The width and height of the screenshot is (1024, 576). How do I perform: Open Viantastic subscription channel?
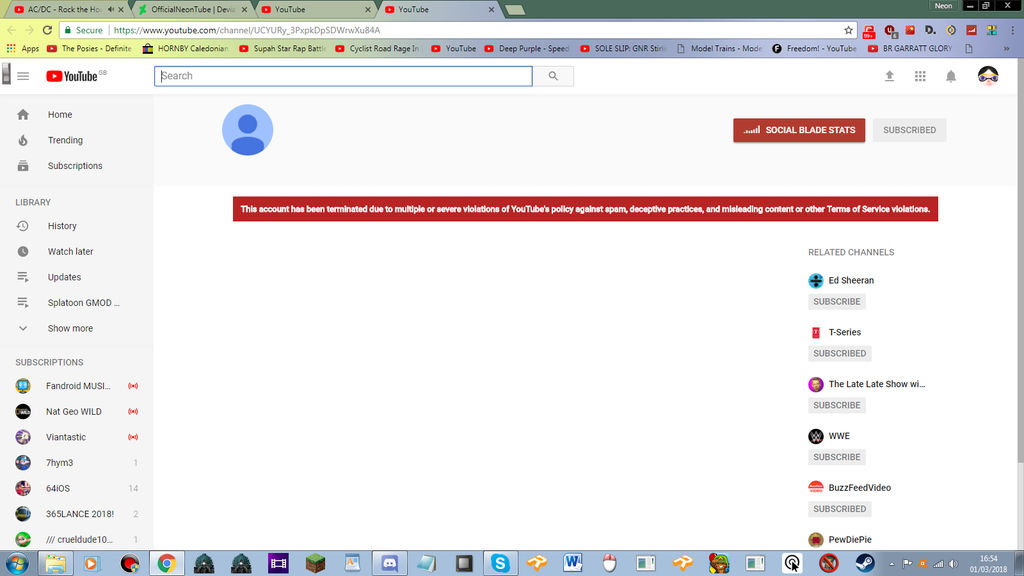[76, 437]
